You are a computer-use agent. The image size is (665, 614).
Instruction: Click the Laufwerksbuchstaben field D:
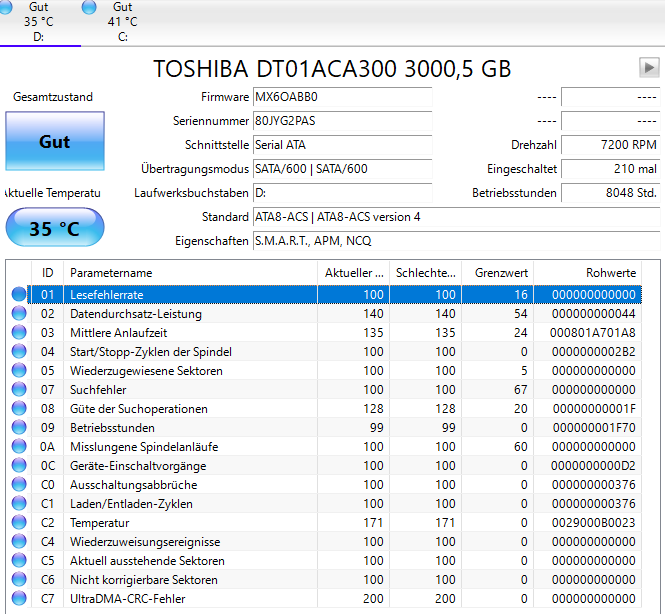(x=342, y=193)
